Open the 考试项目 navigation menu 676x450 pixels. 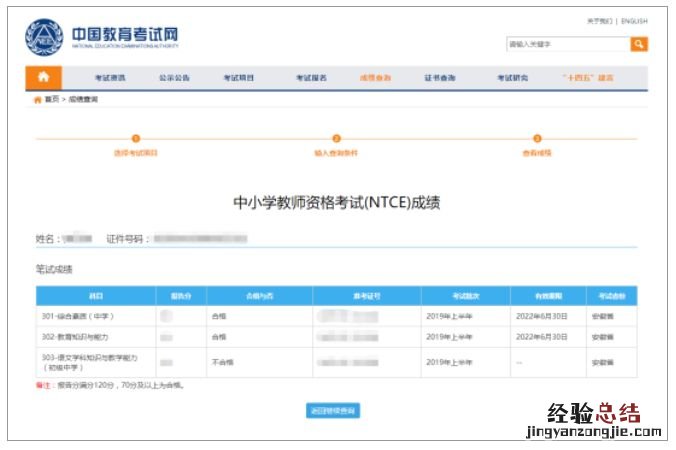point(239,78)
